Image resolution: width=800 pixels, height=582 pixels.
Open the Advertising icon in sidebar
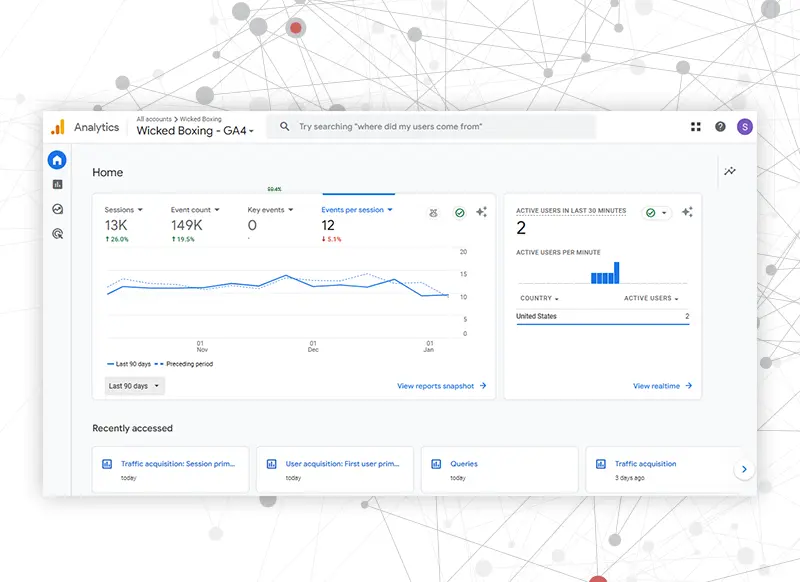[x=57, y=234]
